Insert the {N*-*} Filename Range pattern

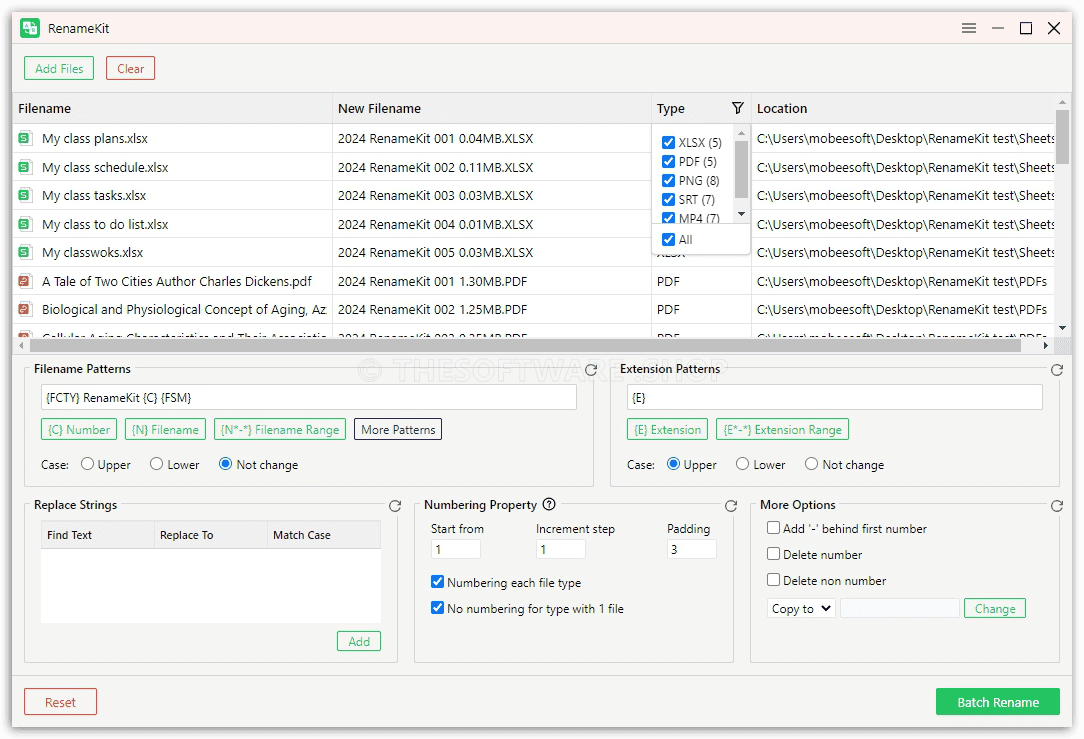(x=280, y=429)
